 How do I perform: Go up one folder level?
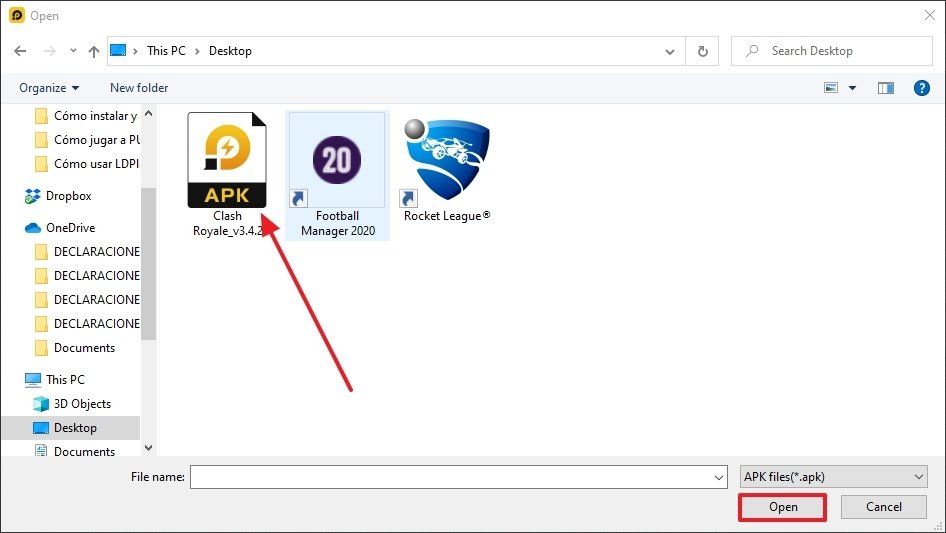pos(94,51)
